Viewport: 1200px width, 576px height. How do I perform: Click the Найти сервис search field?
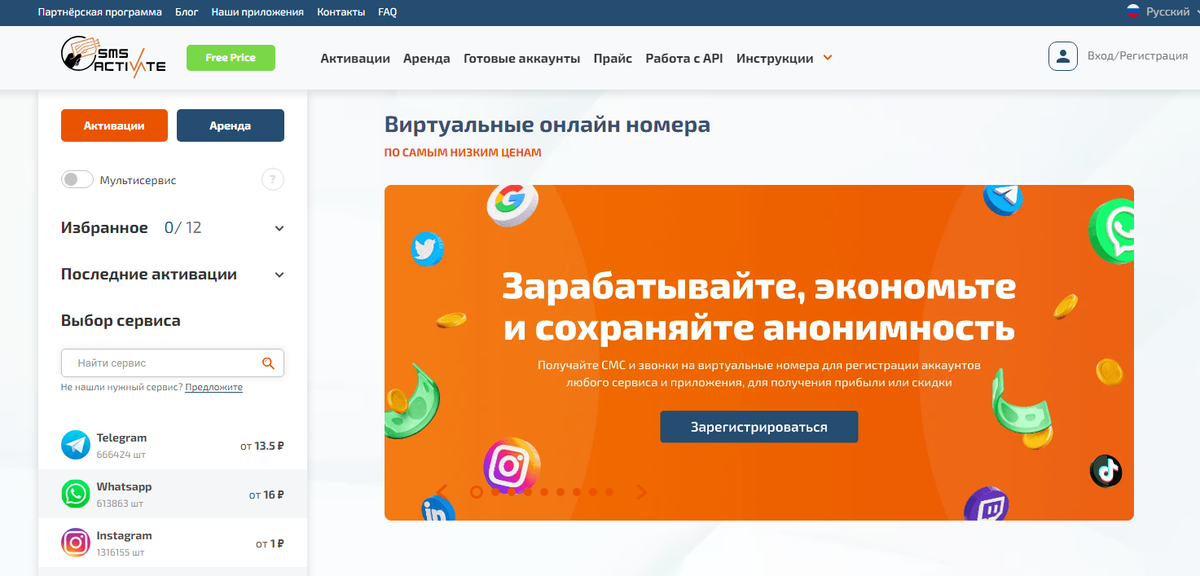tap(172, 363)
